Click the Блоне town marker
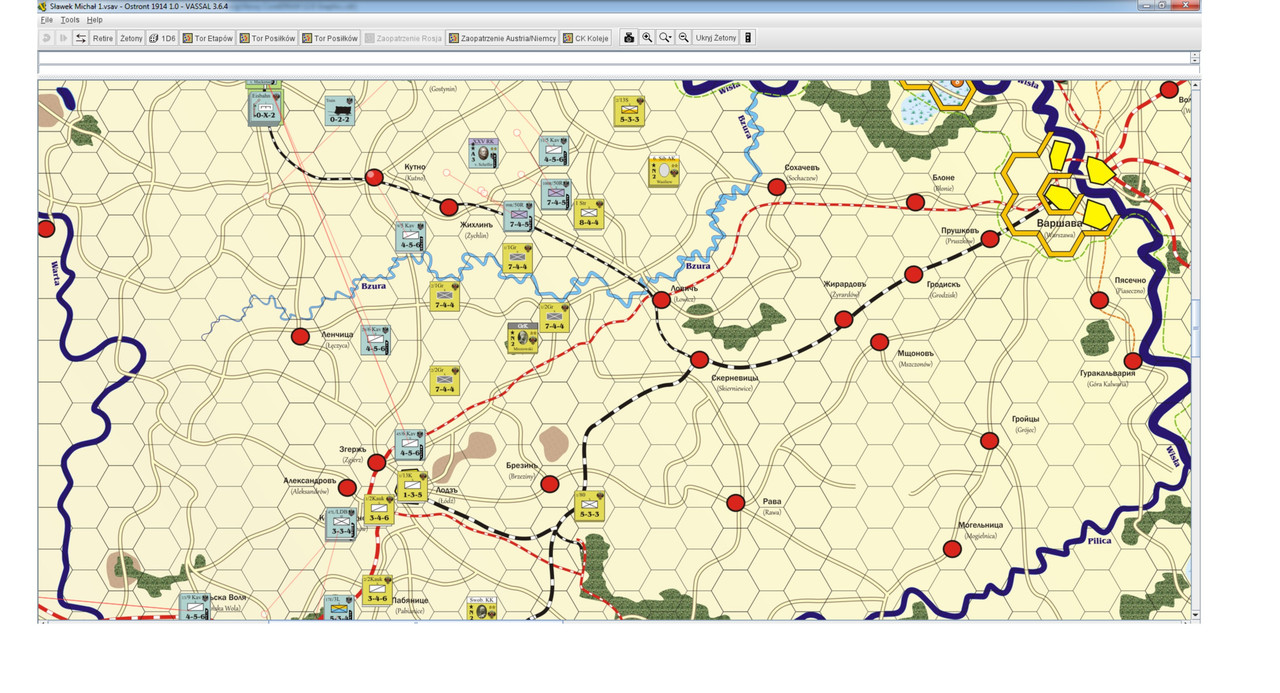 (x=915, y=203)
